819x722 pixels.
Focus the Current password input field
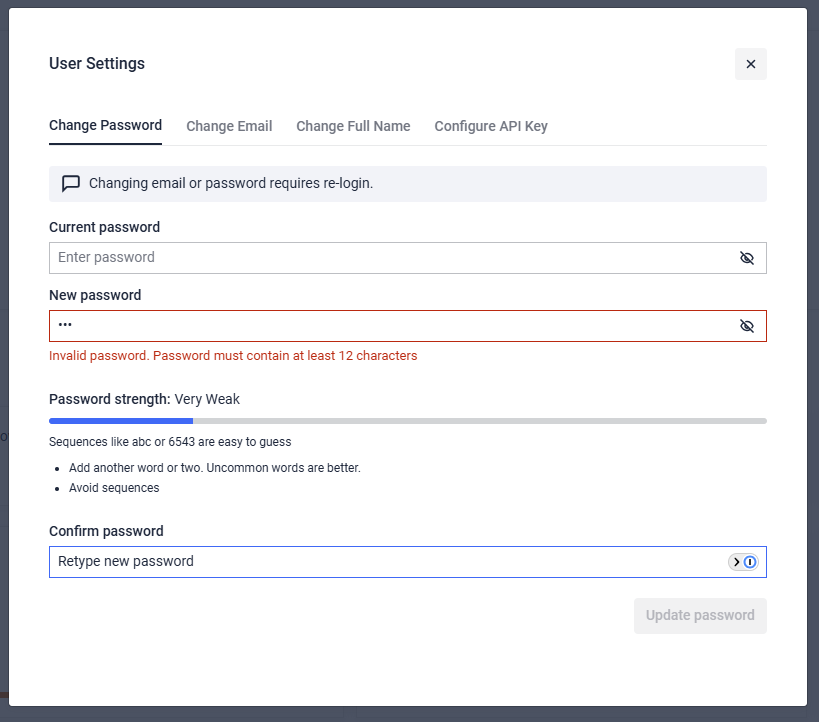pyautogui.click(x=390, y=258)
